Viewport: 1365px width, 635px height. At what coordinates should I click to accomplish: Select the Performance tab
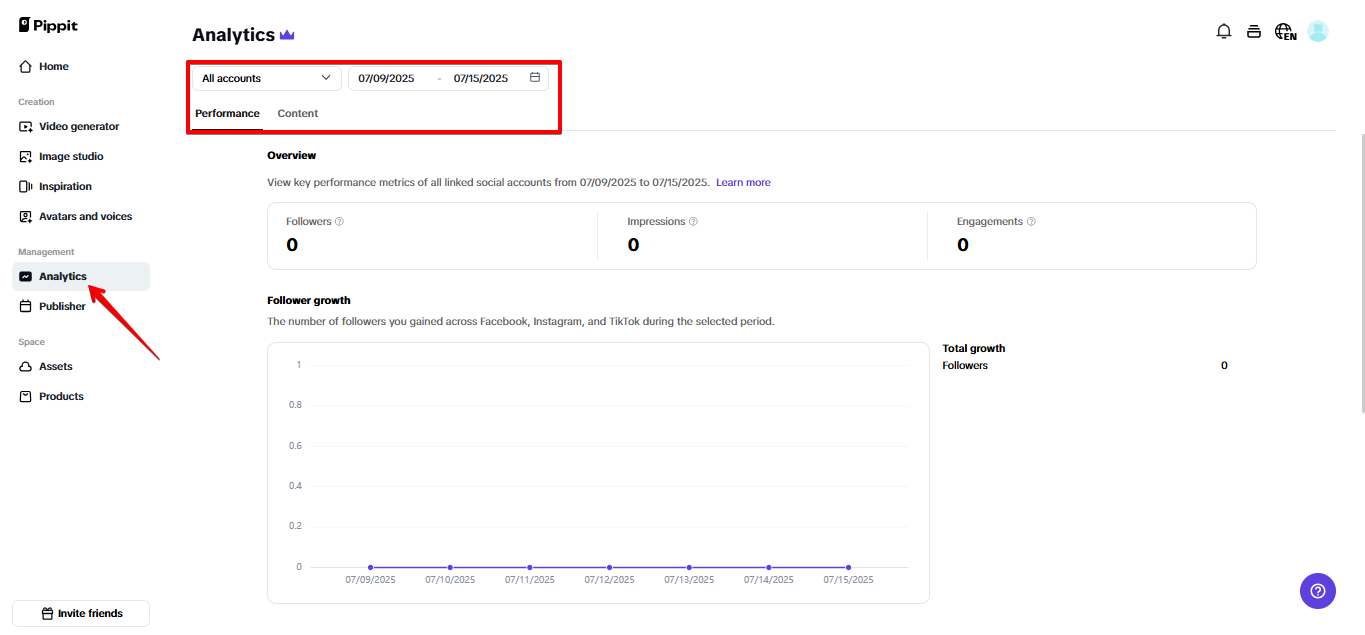[x=226, y=113]
